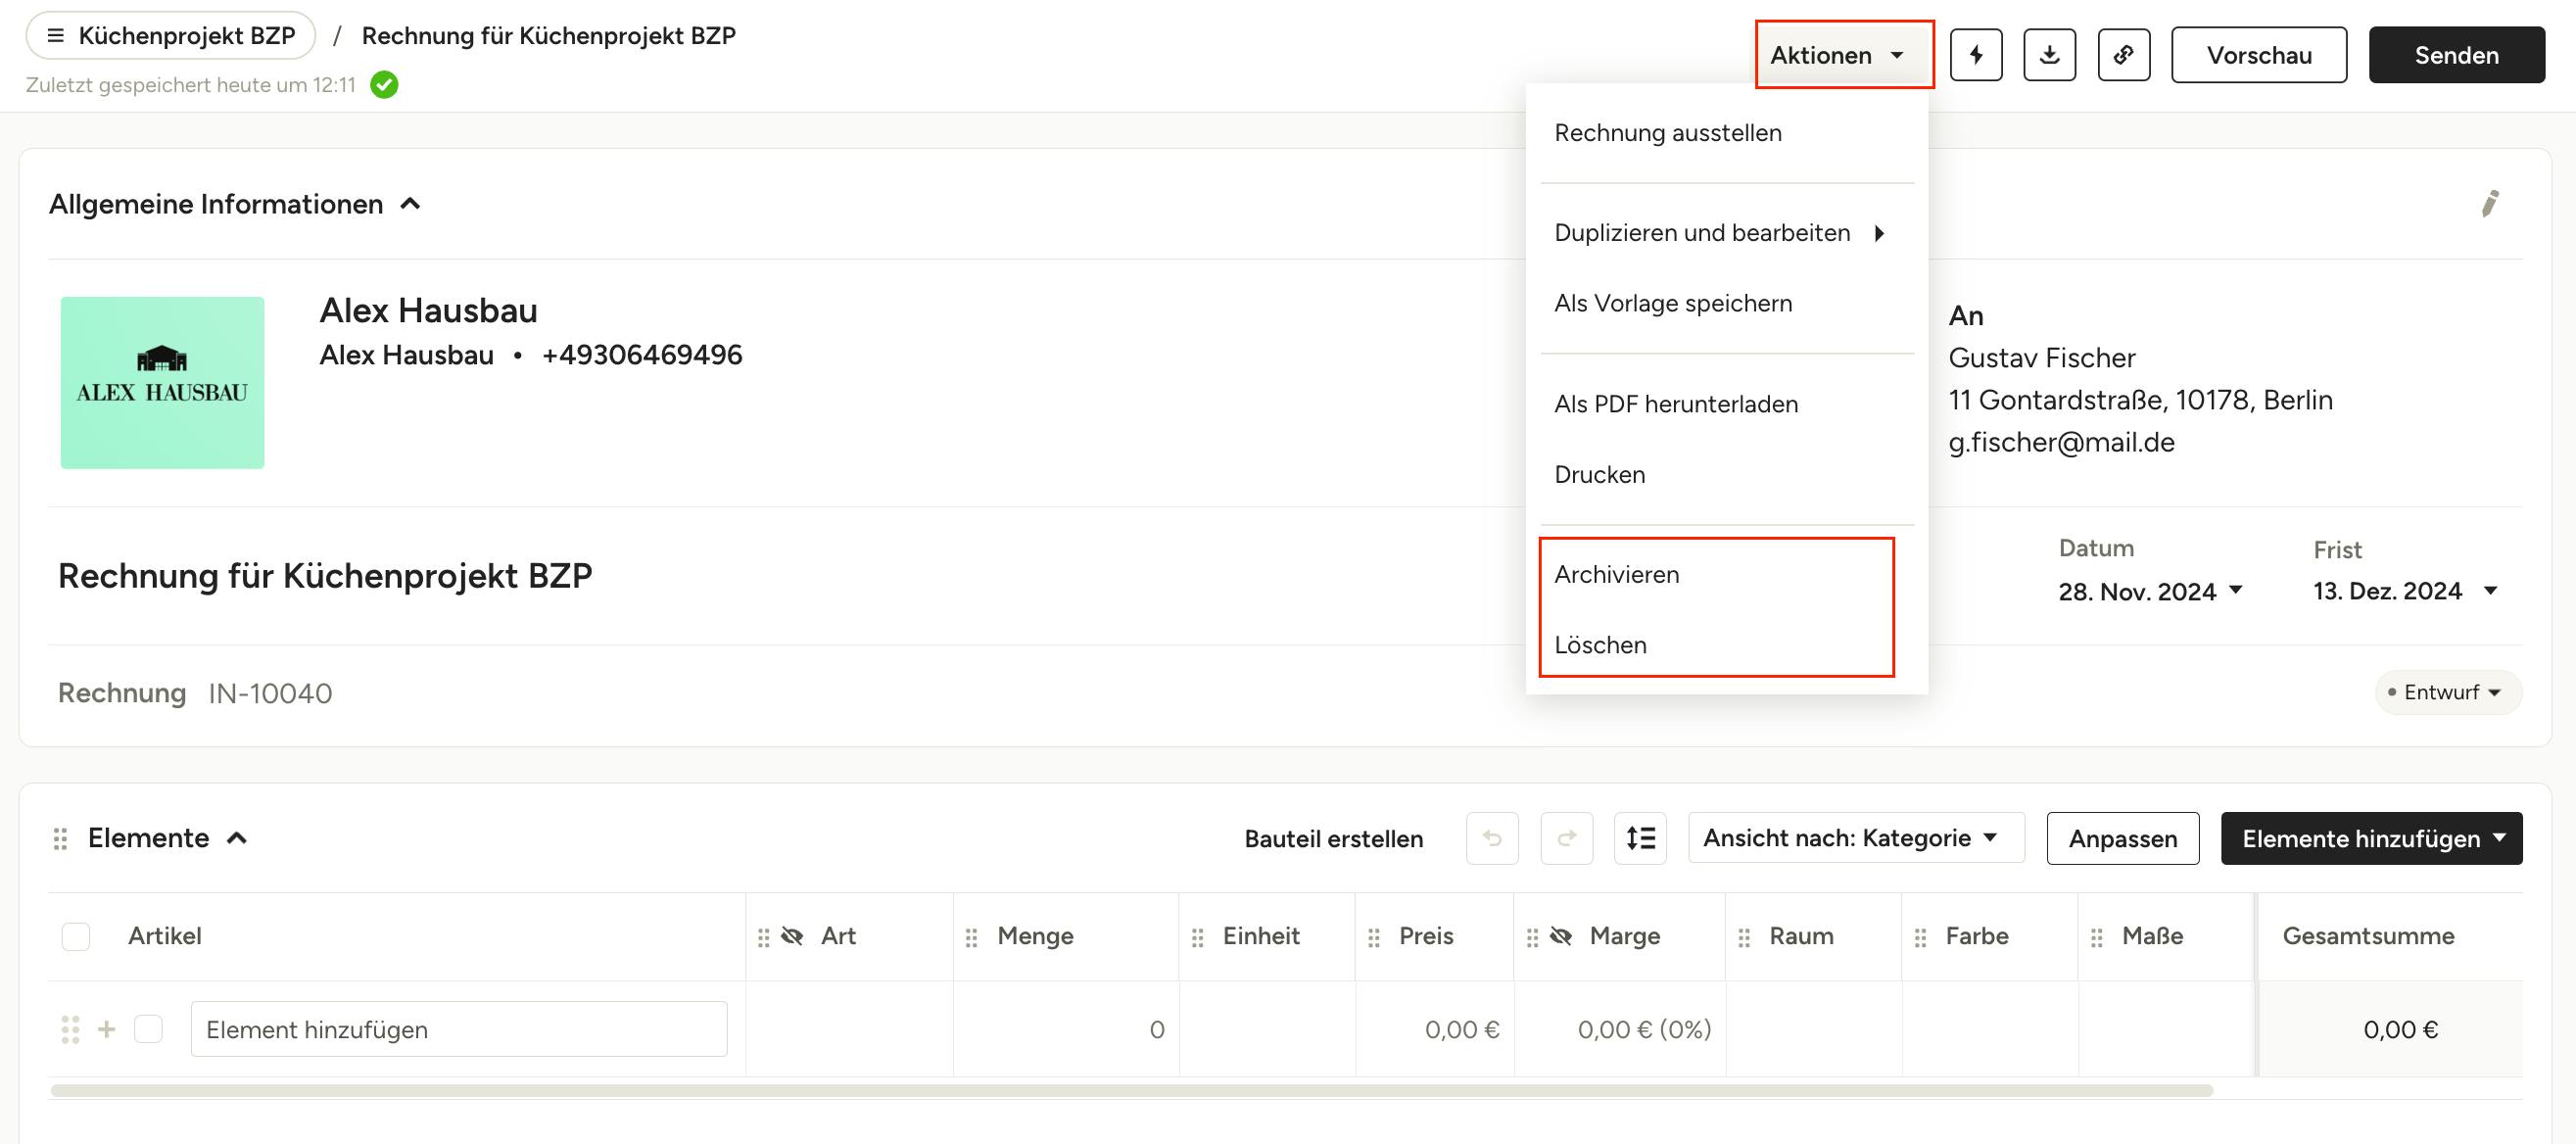Select Archivieren from the menu
This screenshot has height=1144, width=2576.
pos(1726,575)
